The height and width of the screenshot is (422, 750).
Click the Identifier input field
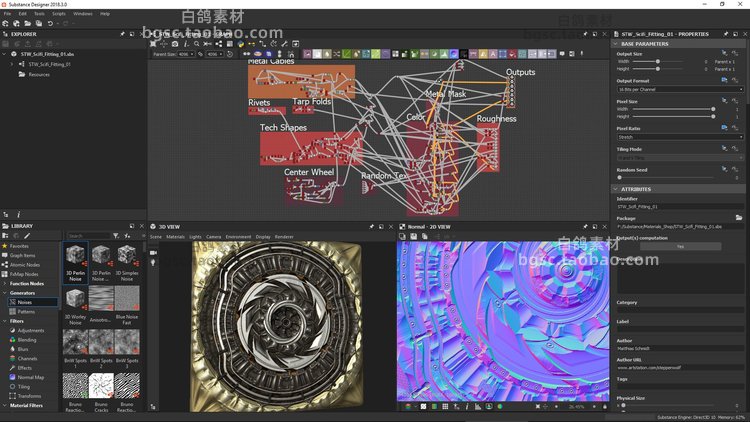coord(680,207)
